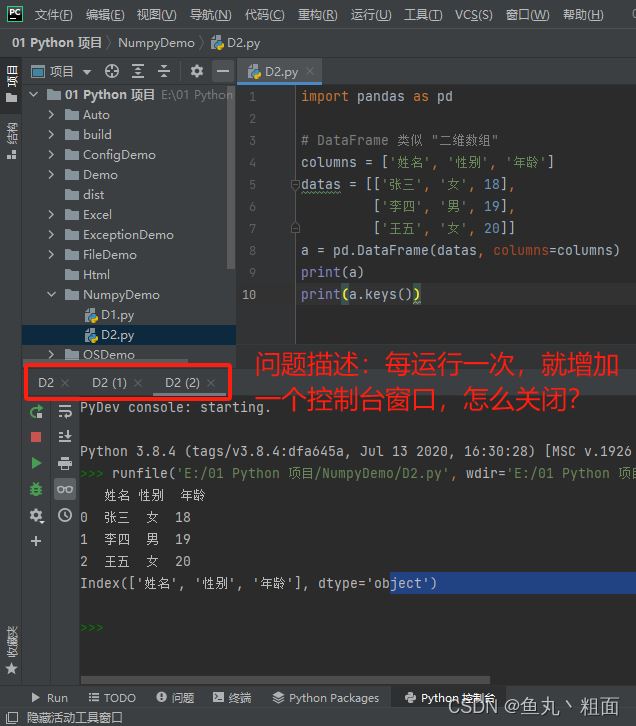Switch to the D2 (1) console tab
The image size is (636, 726).
click(109, 383)
